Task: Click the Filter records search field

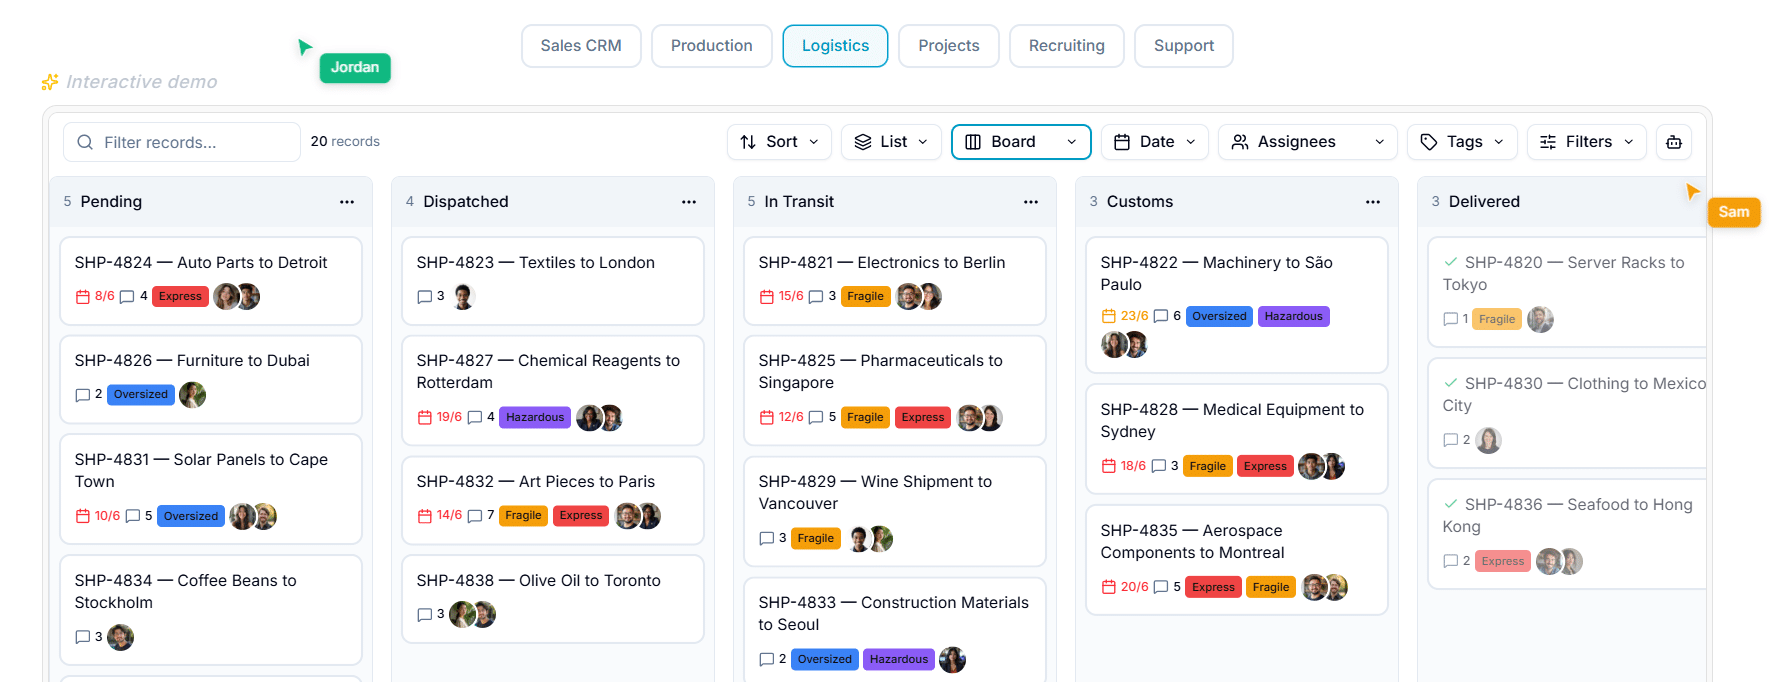Action: pyautogui.click(x=182, y=142)
